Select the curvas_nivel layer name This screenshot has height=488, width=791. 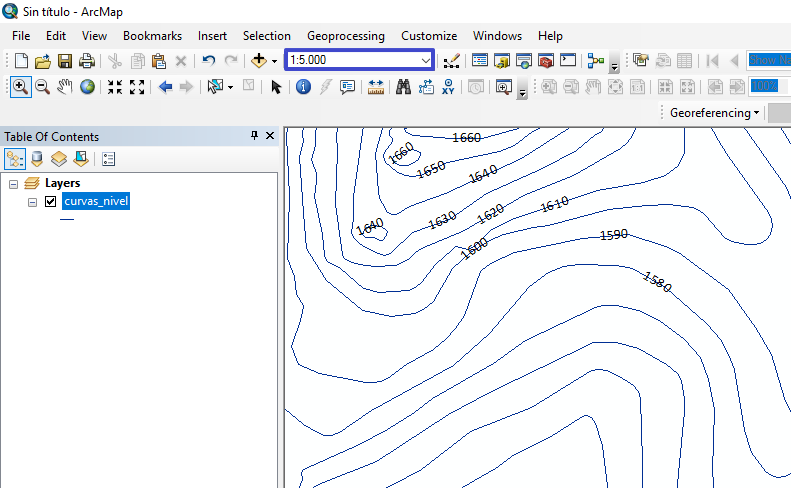click(95, 202)
